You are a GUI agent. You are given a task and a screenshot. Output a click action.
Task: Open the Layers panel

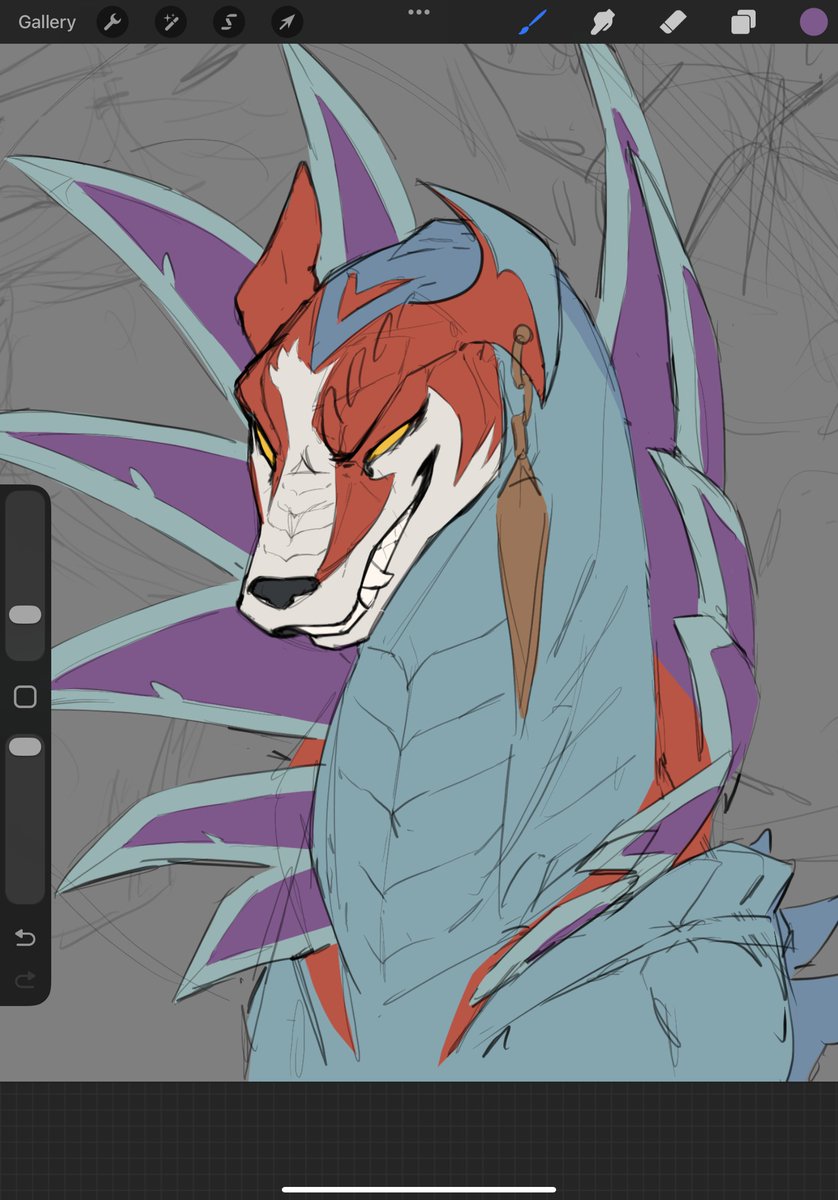(x=743, y=22)
